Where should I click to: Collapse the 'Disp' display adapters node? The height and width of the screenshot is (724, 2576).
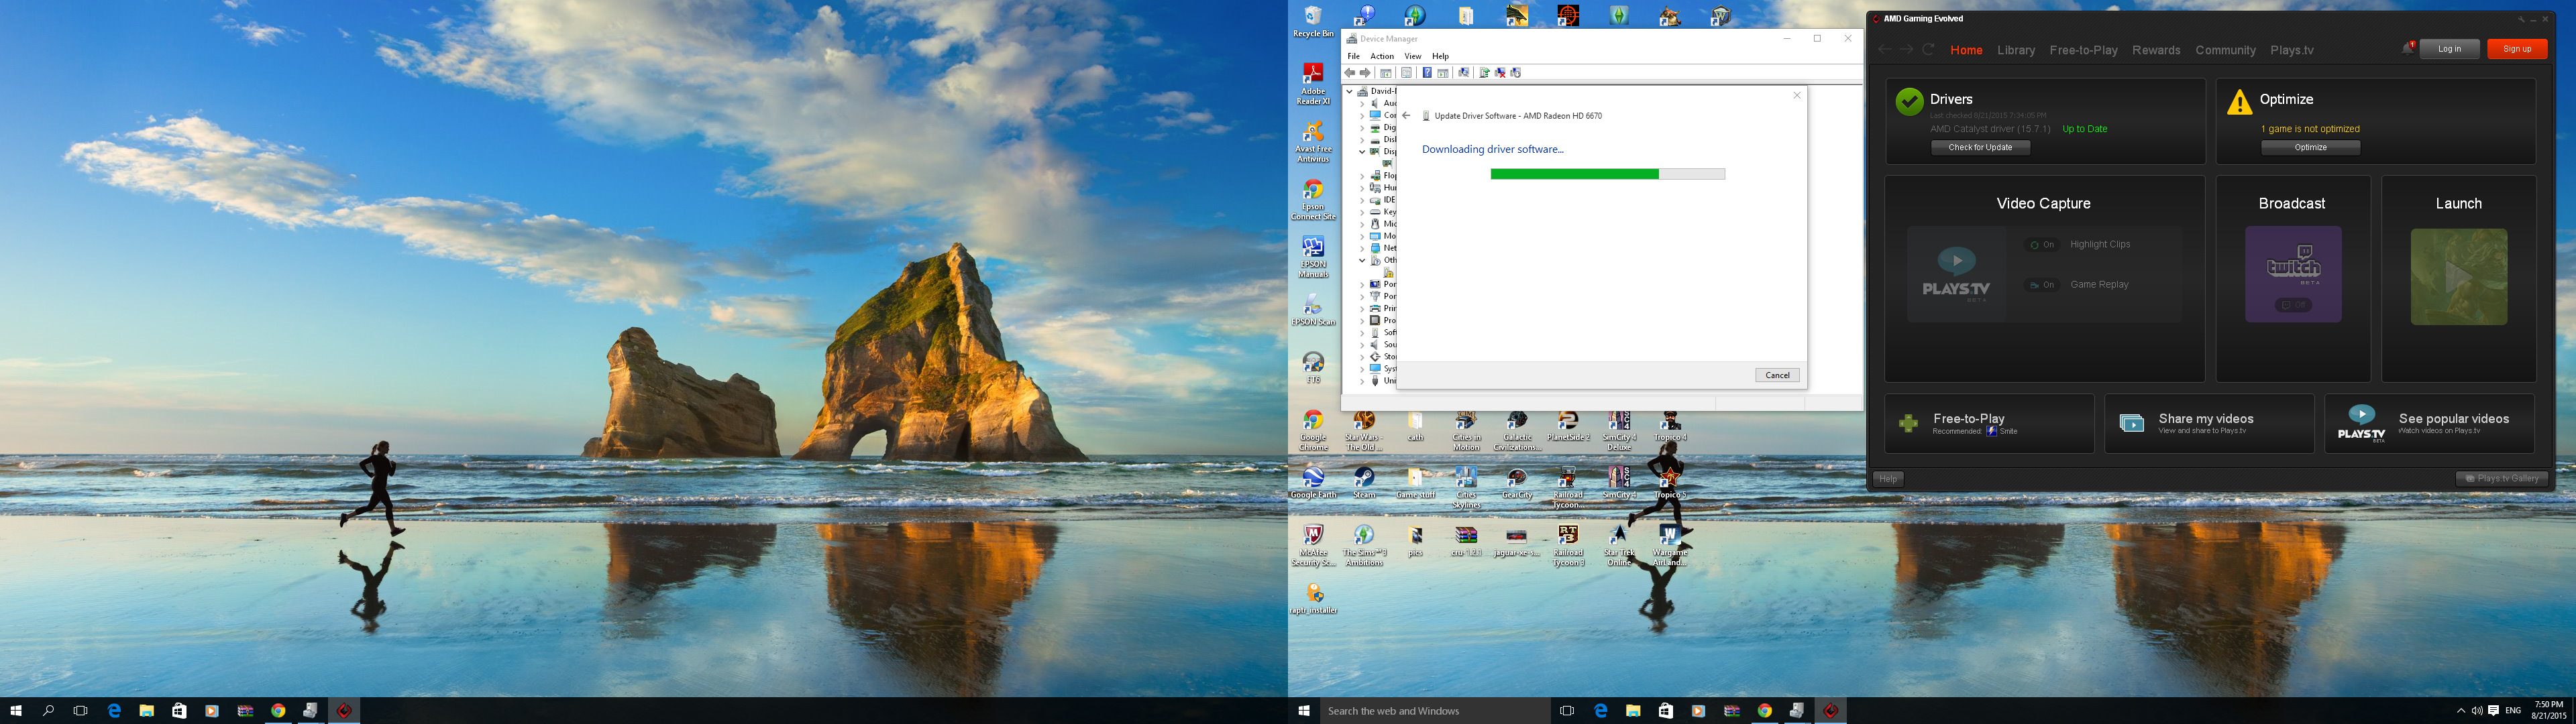[1362, 151]
